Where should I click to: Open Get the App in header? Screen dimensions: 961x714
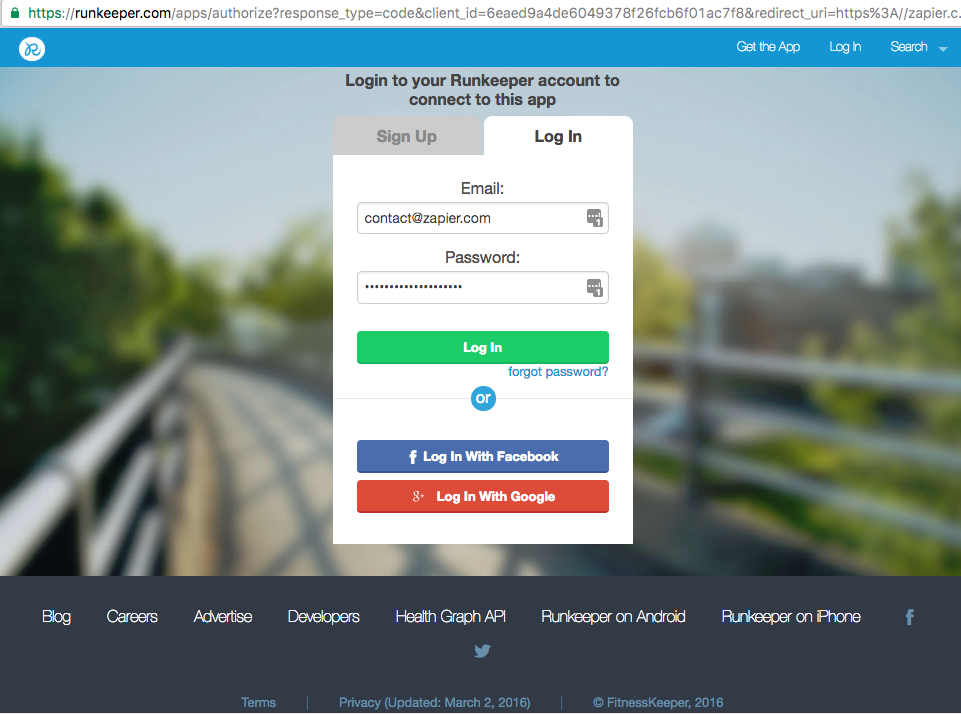(x=768, y=47)
